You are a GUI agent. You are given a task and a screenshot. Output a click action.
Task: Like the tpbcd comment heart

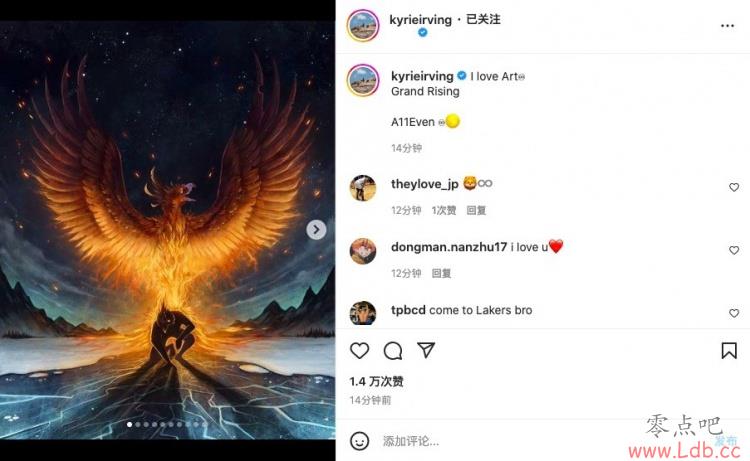(x=734, y=313)
